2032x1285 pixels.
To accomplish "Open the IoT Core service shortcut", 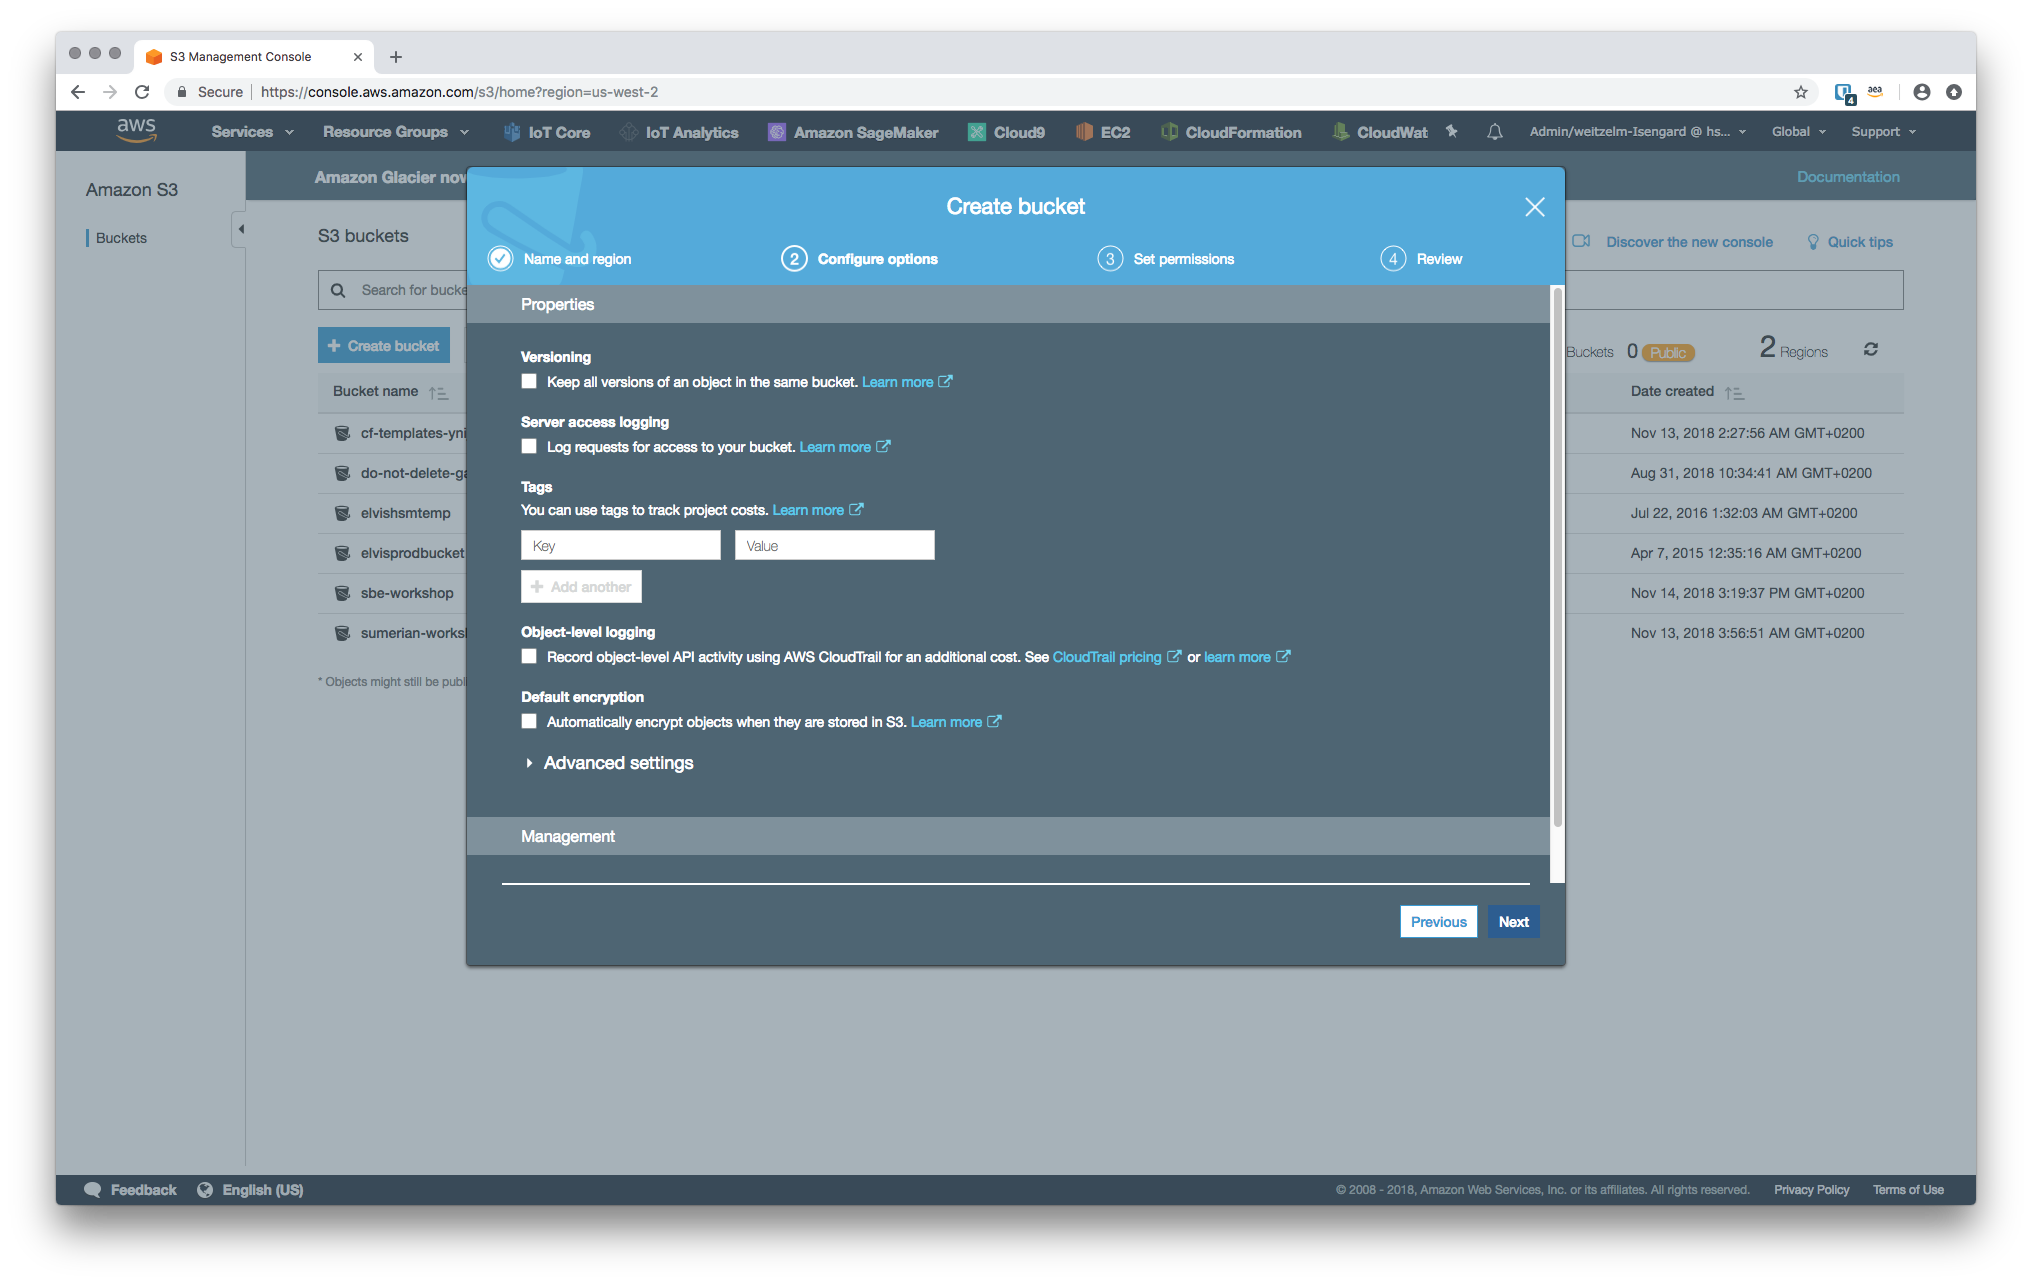I will coord(546,132).
